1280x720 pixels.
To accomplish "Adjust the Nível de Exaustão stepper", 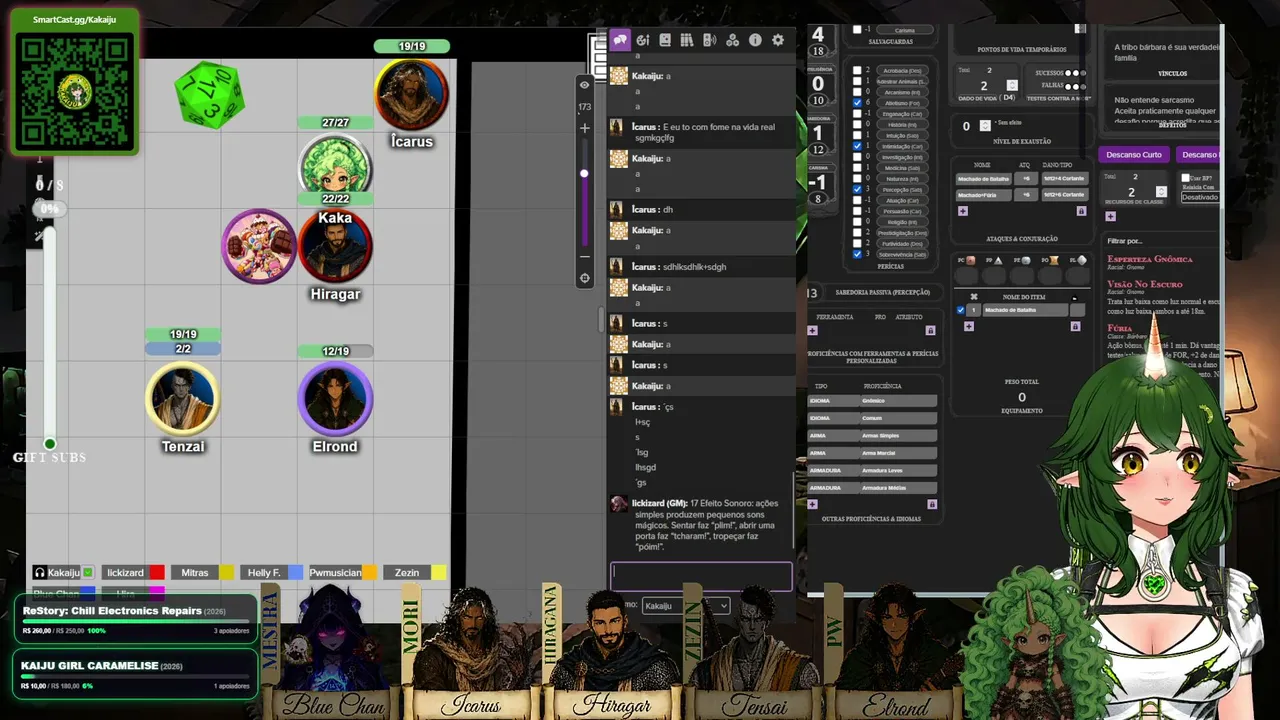I will tap(985, 126).
